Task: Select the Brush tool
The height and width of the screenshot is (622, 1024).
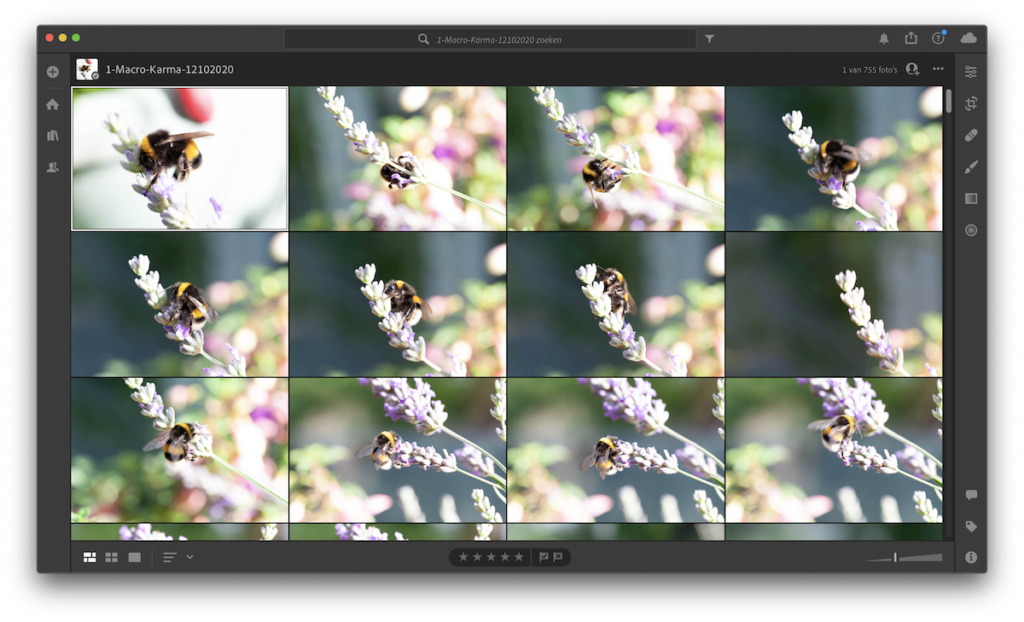Action: [x=971, y=167]
